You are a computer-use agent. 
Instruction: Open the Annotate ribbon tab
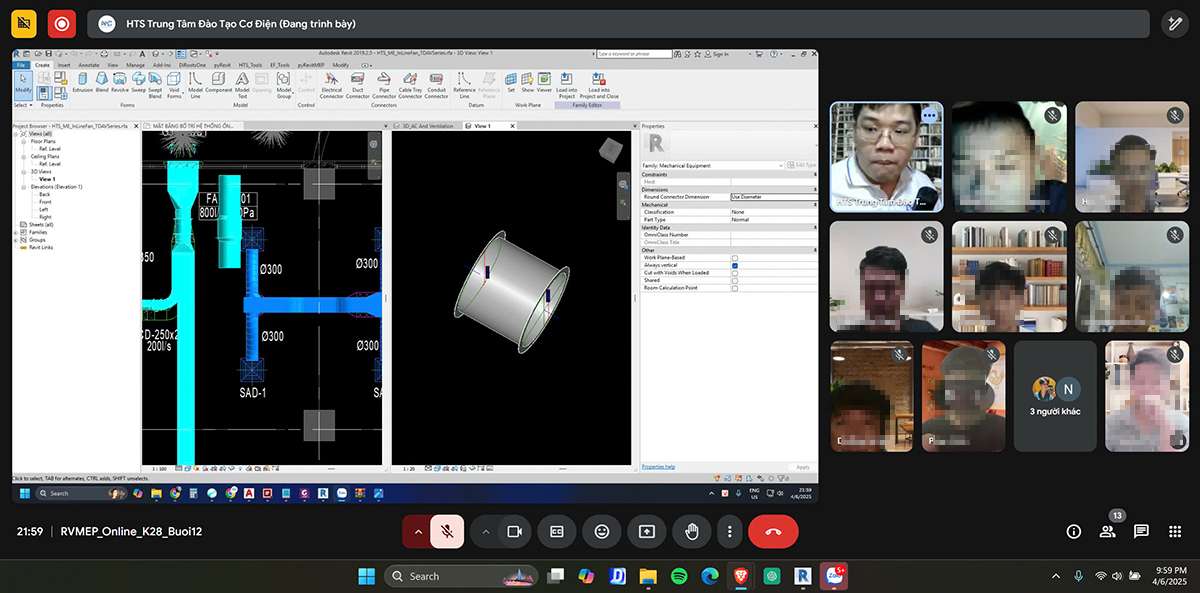click(x=89, y=65)
